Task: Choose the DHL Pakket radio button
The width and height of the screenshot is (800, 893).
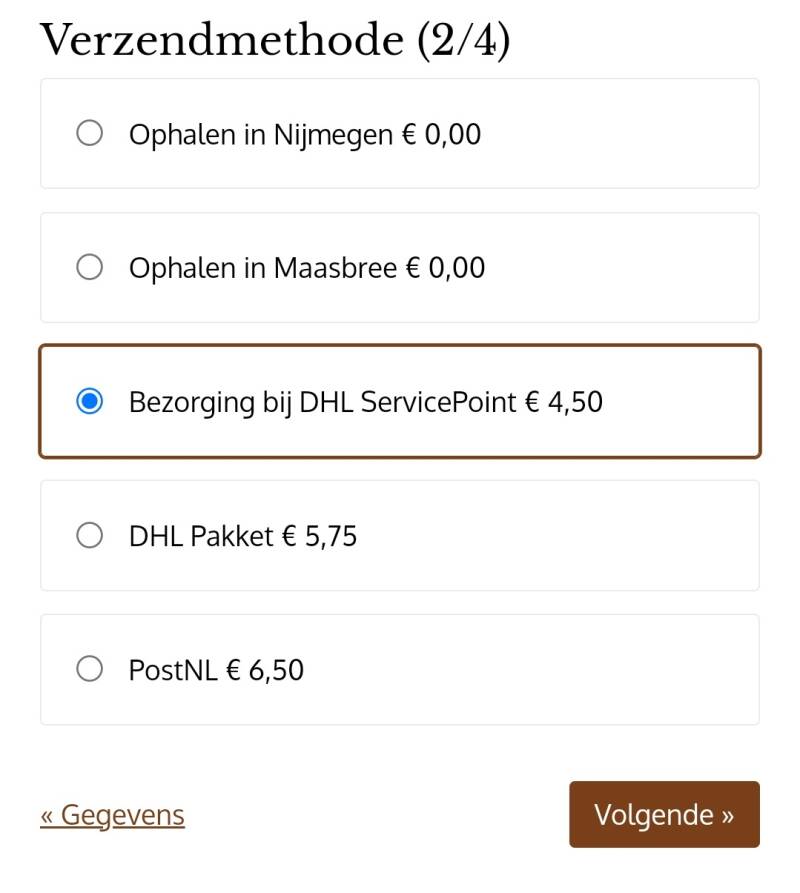Action: pos(90,536)
